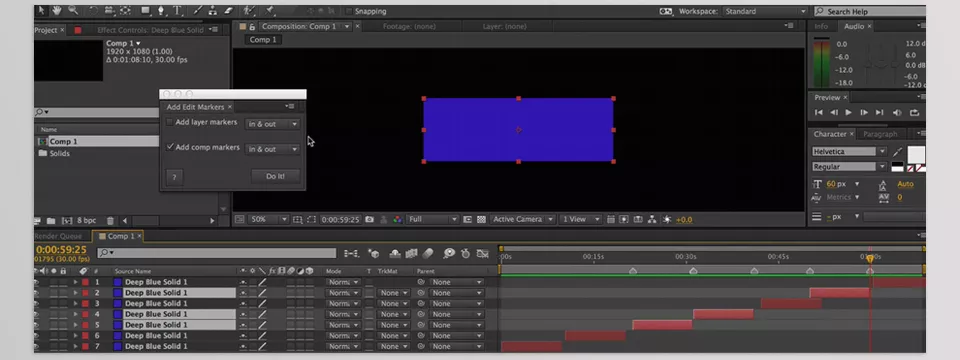Click the 8 bpc color depth button

[86, 220]
